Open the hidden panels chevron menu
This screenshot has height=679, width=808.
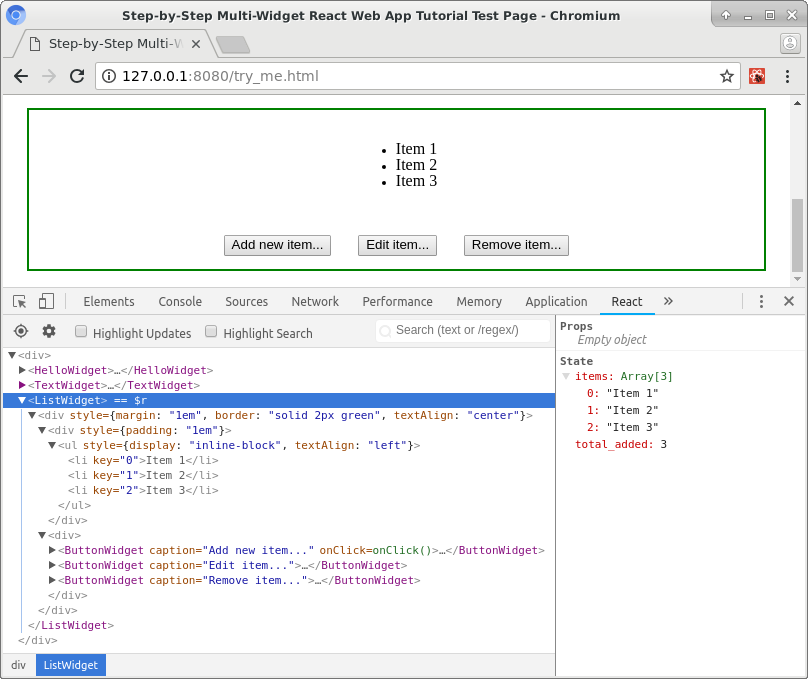(x=668, y=301)
